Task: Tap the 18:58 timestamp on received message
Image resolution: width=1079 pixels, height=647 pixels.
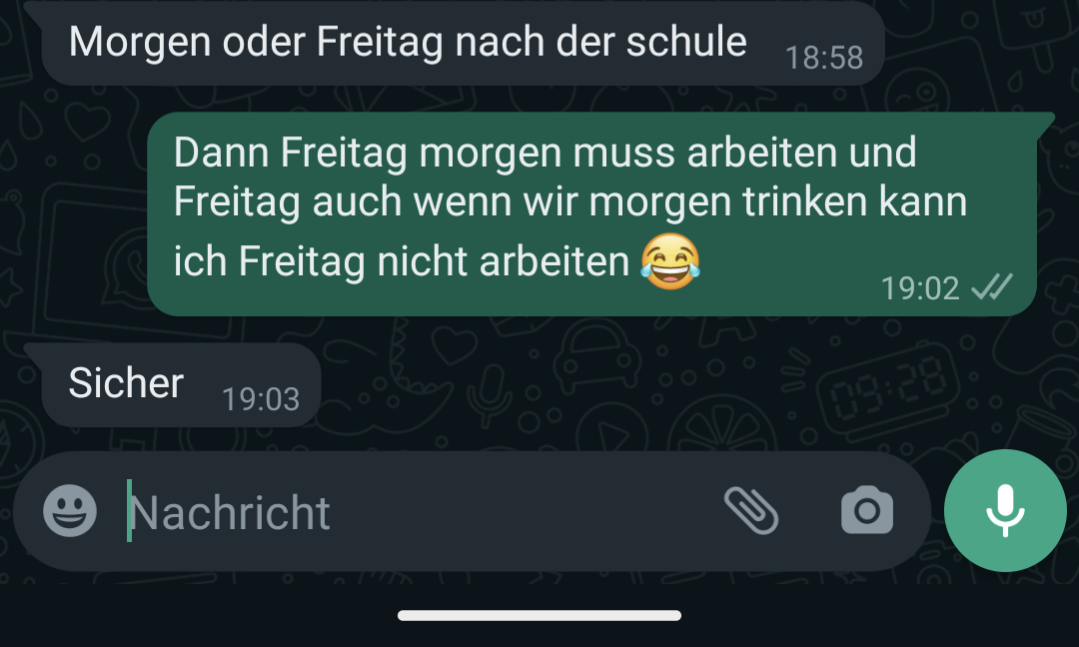Action: [824, 58]
